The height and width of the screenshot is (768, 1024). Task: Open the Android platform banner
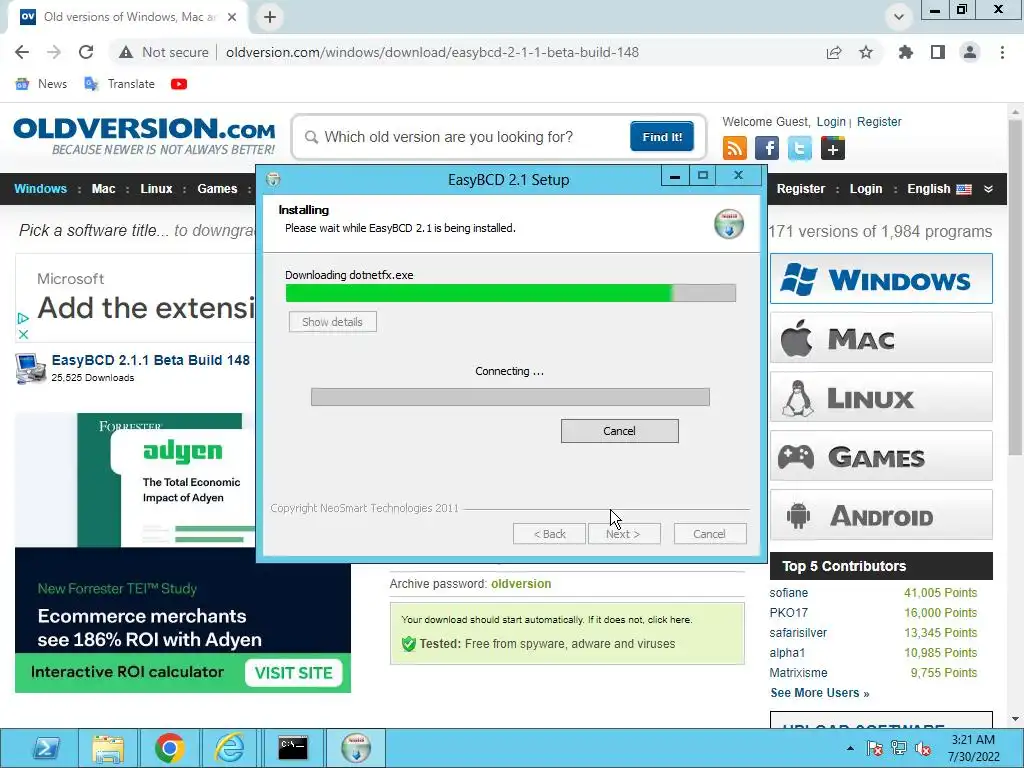pyautogui.click(x=881, y=515)
